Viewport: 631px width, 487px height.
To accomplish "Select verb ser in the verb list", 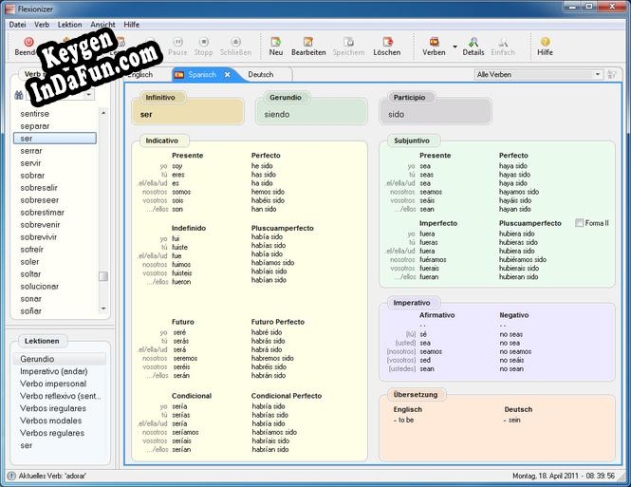I will click(55, 138).
